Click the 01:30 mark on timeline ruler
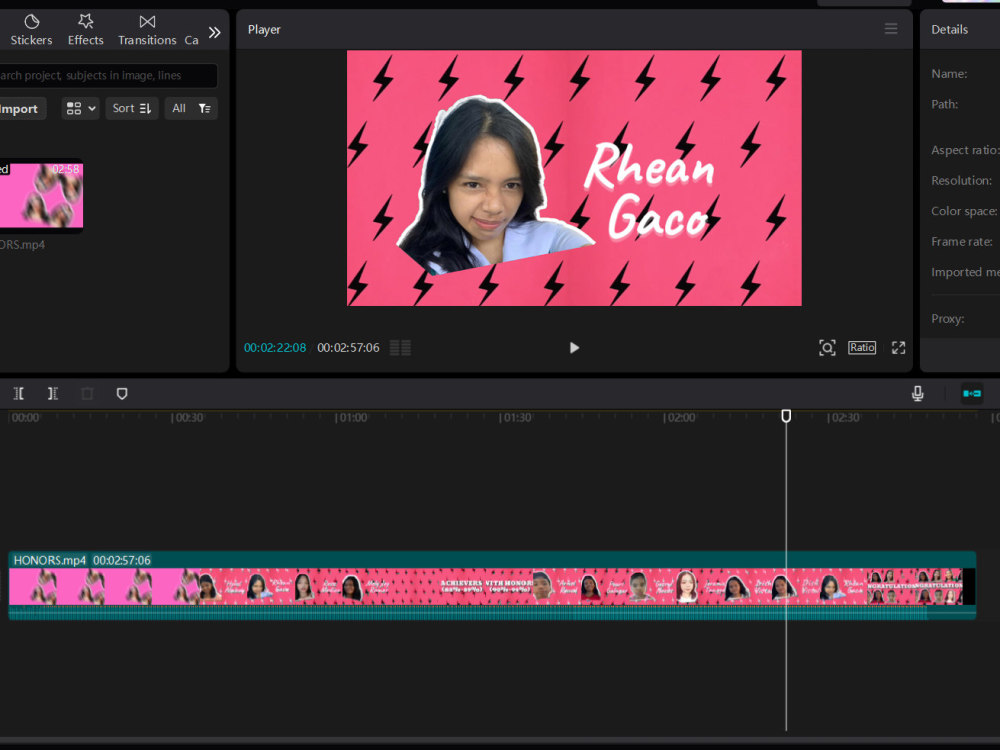This screenshot has height=750, width=1000. (x=515, y=418)
